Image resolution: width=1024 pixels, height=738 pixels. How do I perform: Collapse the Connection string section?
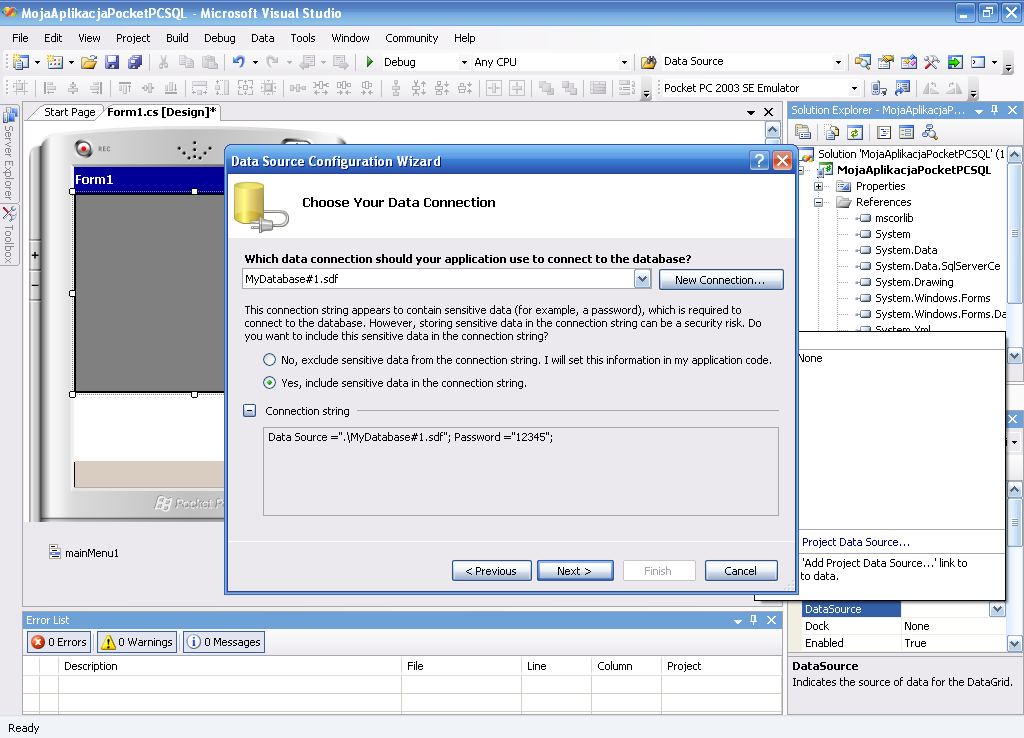[x=249, y=411]
